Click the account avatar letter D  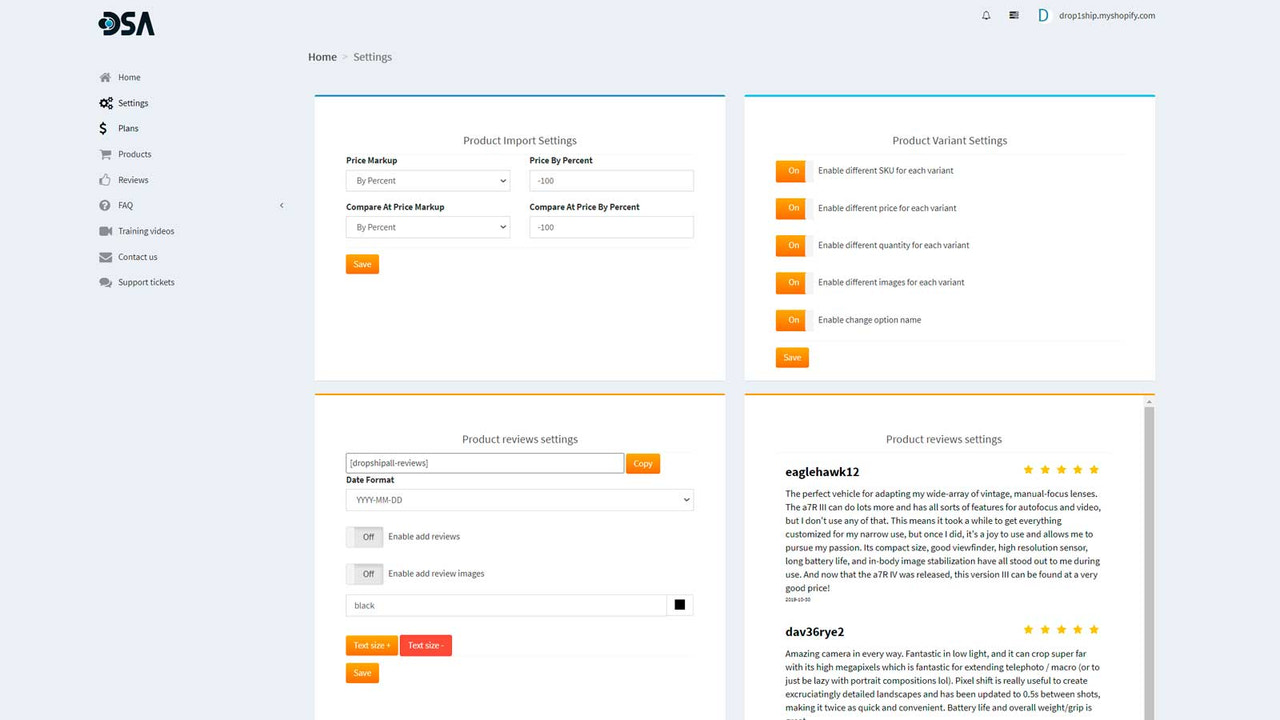tap(1044, 16)
